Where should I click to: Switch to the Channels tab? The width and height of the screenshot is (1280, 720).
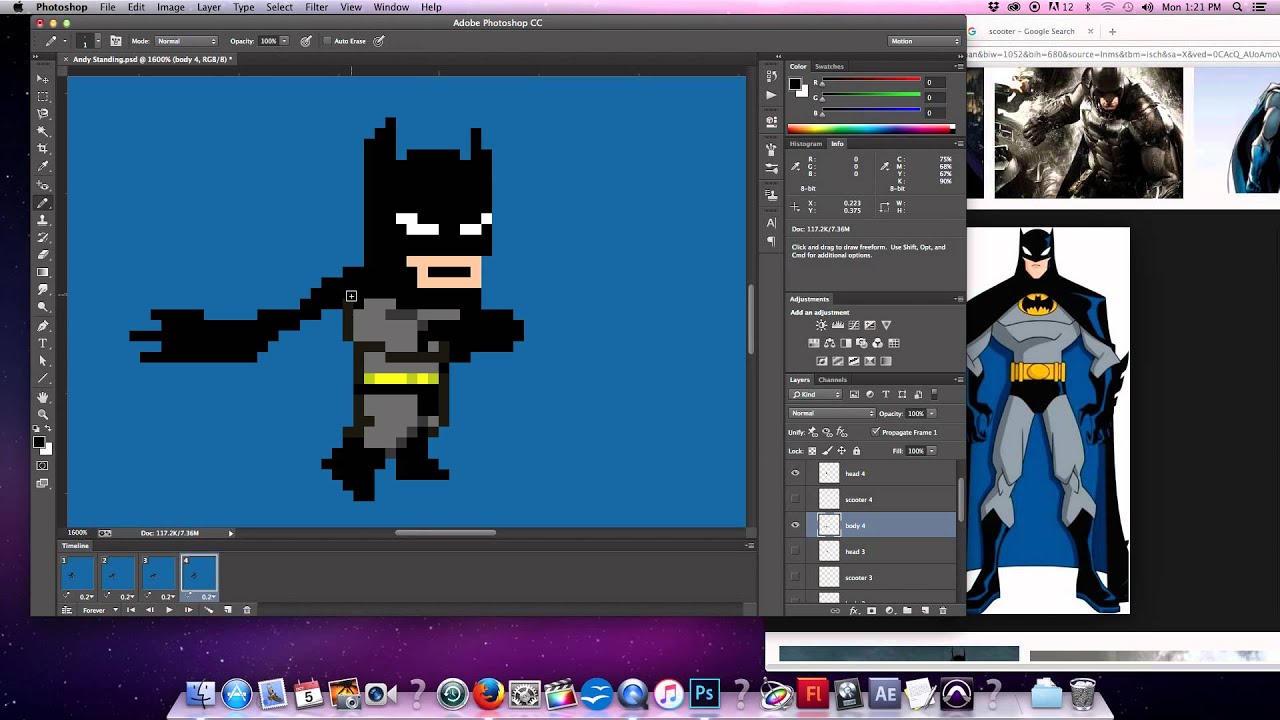click(x=833, y=380)
